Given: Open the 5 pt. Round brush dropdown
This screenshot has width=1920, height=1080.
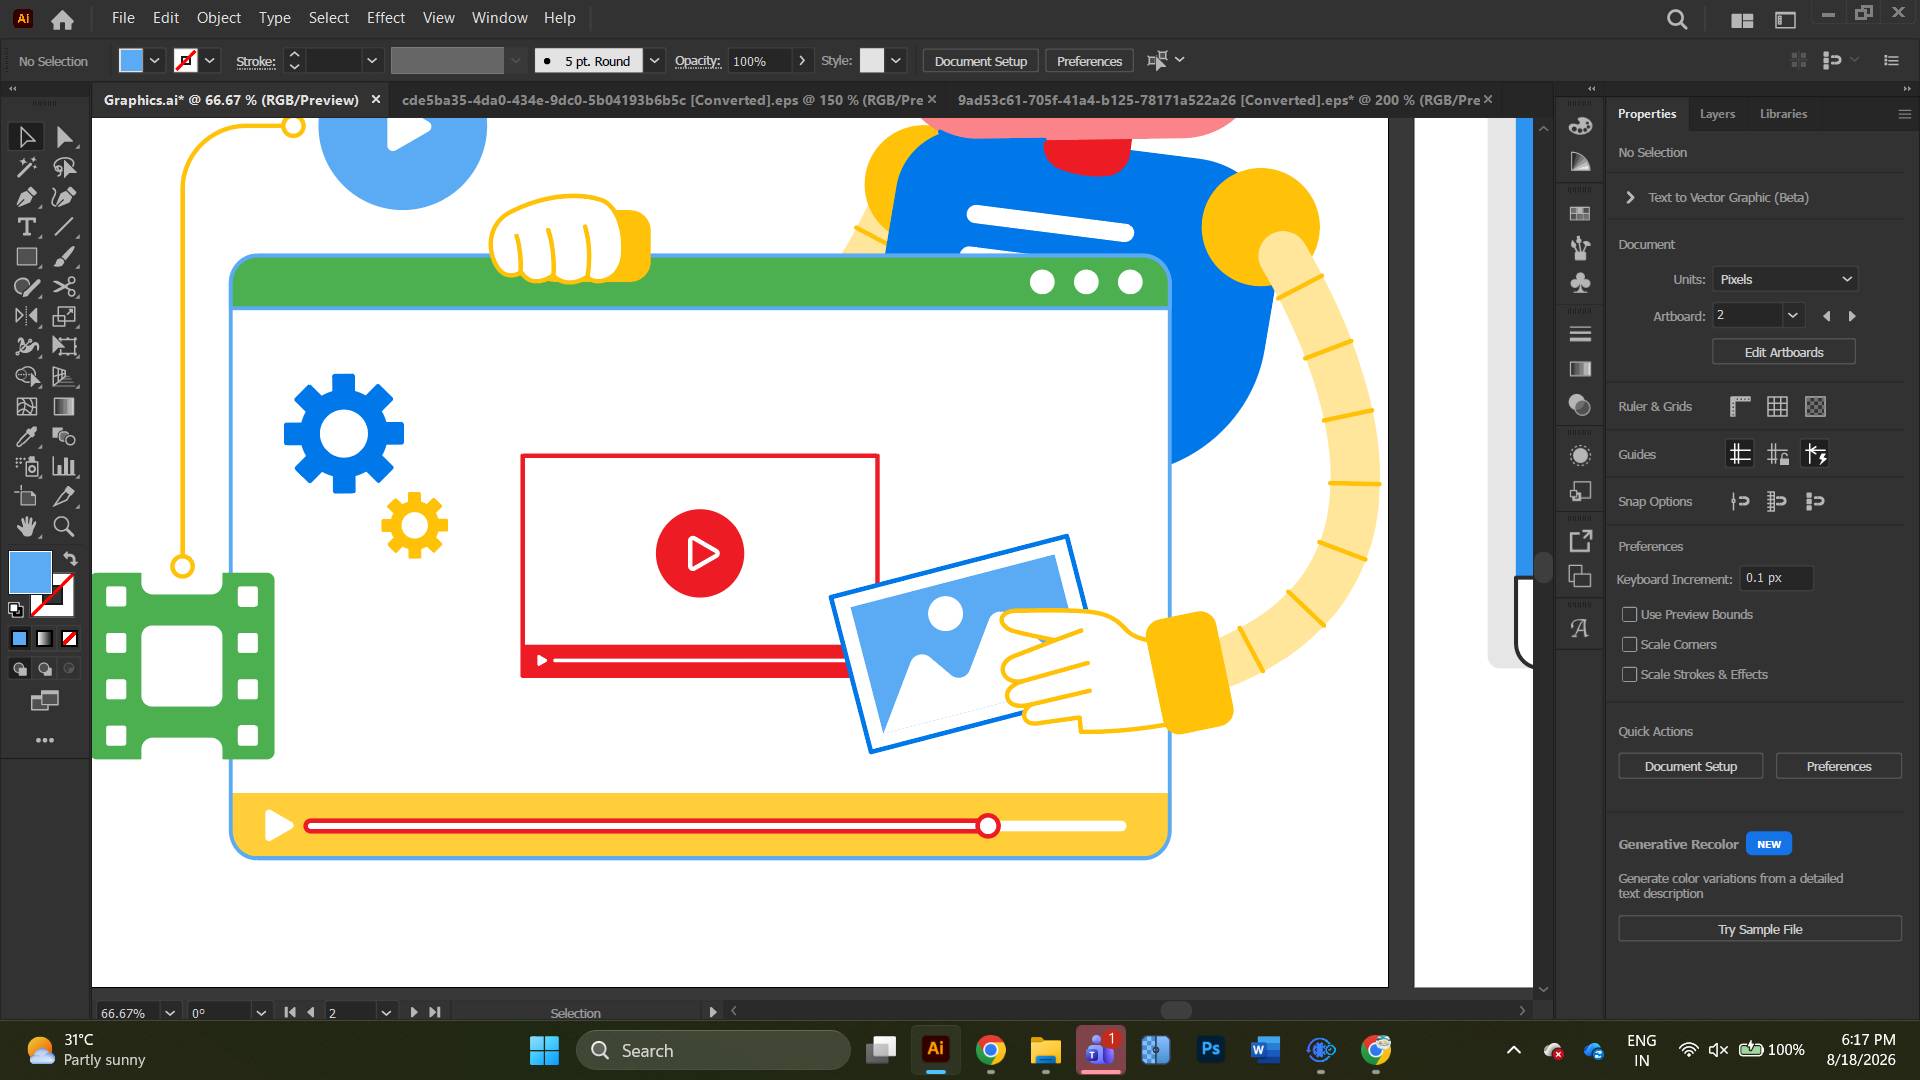Looking at the screenshot, I should pos(654,61).
